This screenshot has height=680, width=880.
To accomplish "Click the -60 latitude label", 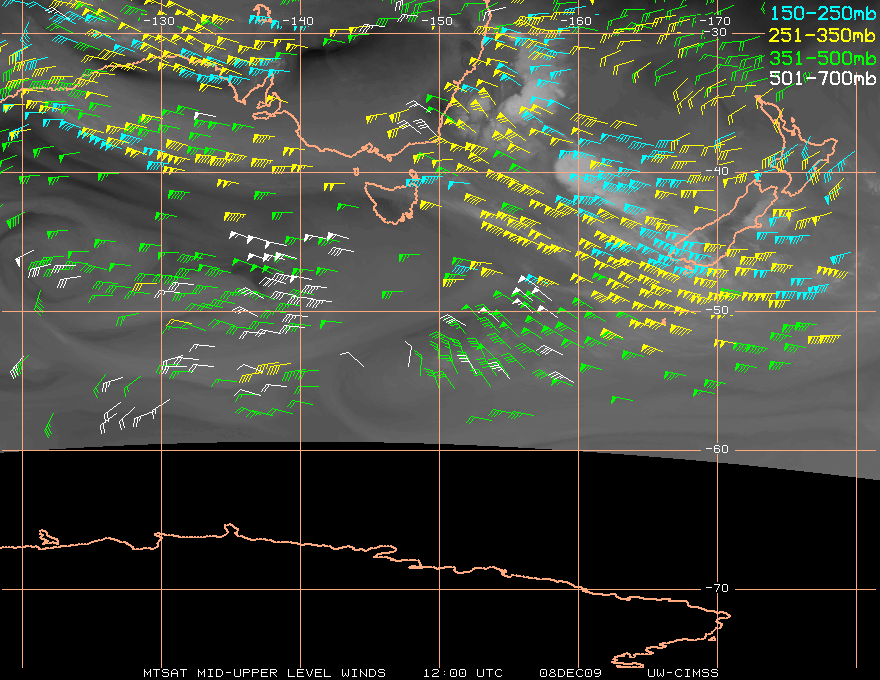I will click(x=717, y=448).
